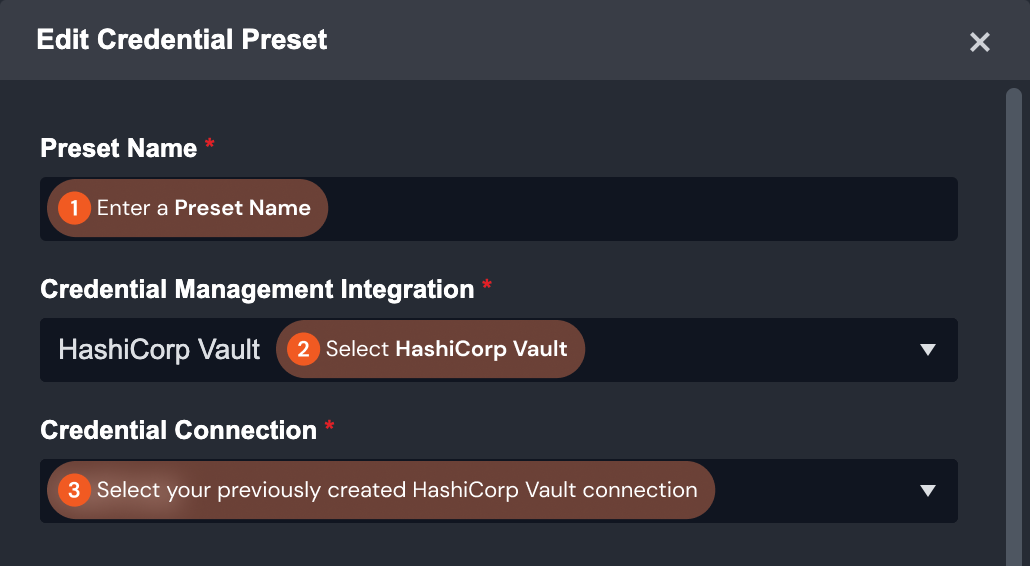Screen dimensions: 1030x566
Task: Click the orange step 2 badge
Action: 303,349
